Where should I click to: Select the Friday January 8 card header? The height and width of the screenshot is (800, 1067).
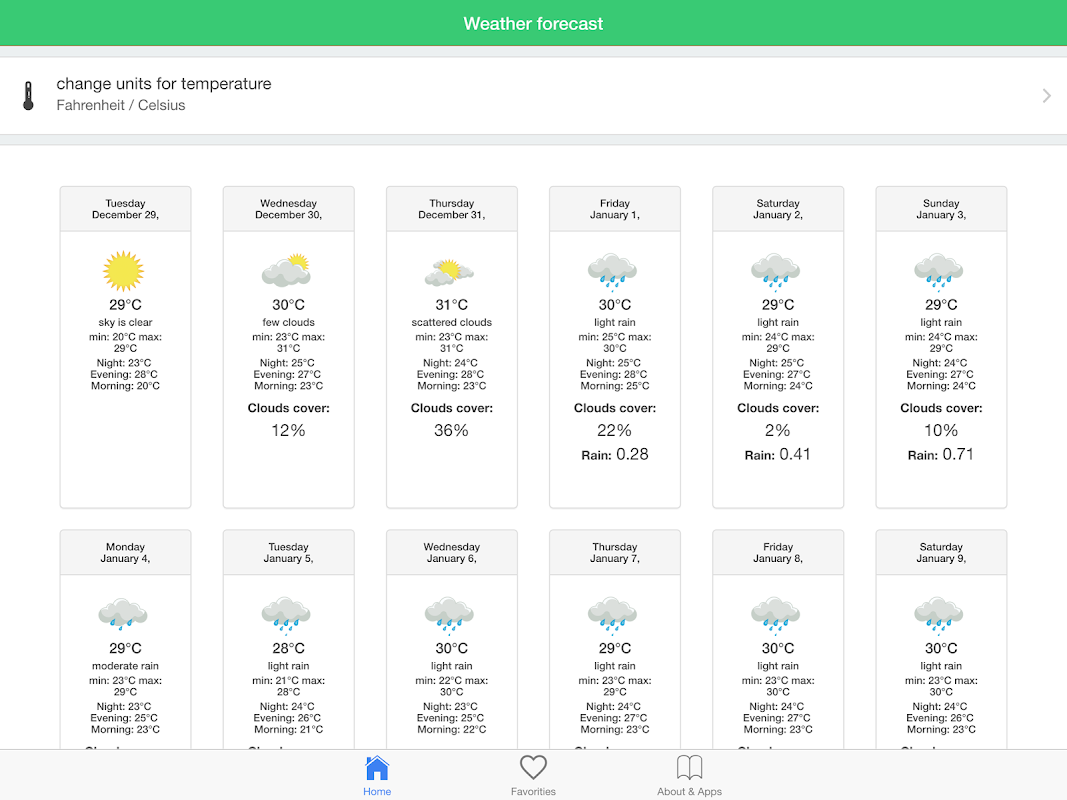tap(778, 552)
